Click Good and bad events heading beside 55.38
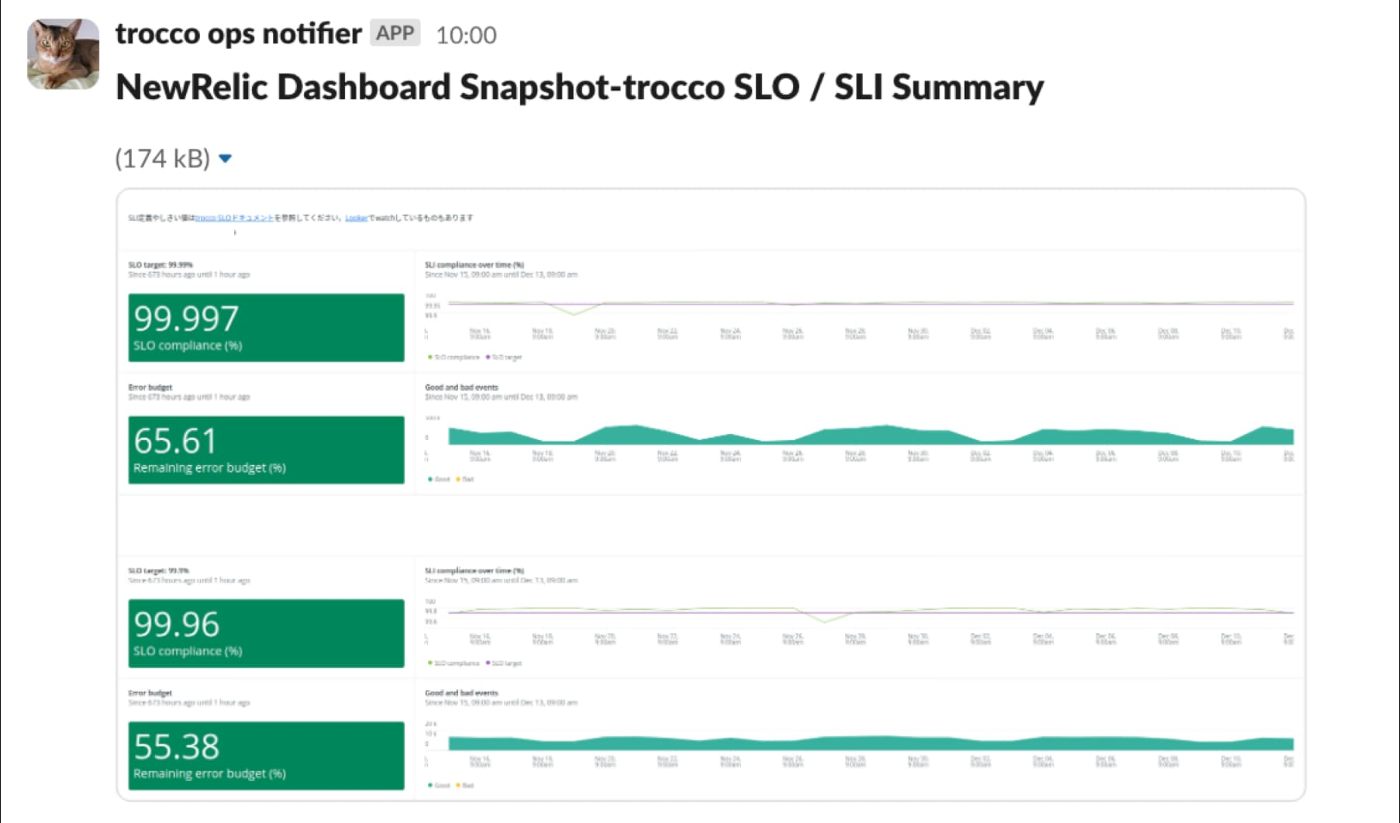 (x=461, y=692)
